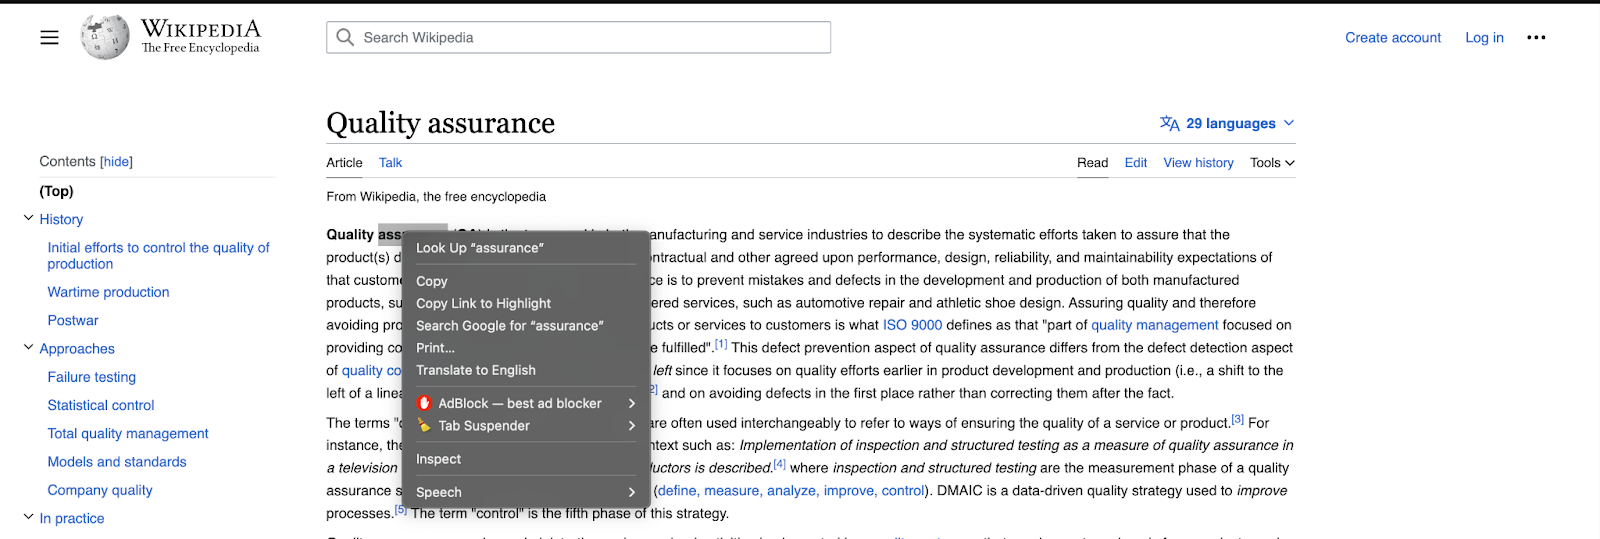Open the 29 languages dropdown

[1227, 123]
